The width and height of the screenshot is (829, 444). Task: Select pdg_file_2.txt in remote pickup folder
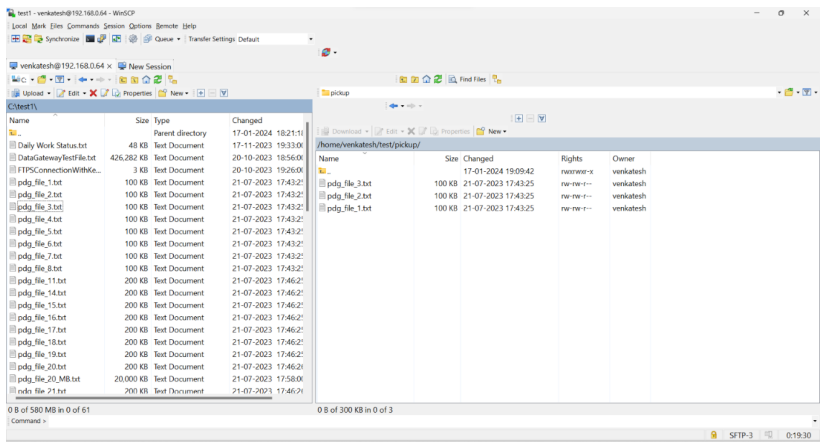pos(349,196)
